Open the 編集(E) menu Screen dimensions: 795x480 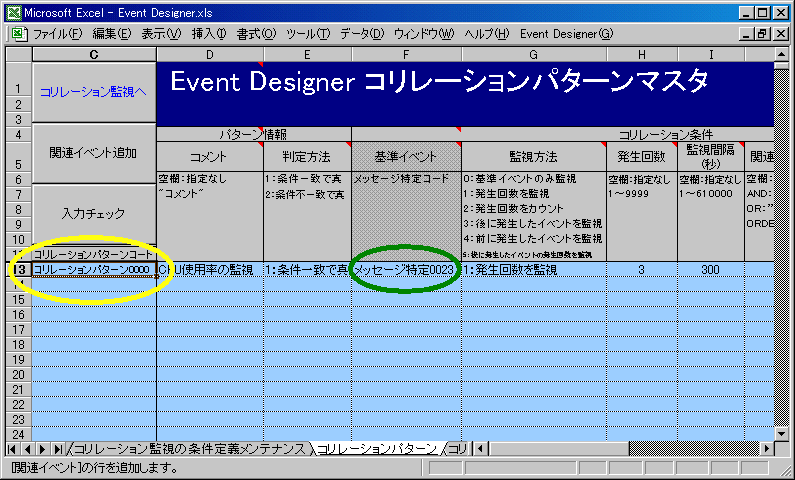point(112,34)
